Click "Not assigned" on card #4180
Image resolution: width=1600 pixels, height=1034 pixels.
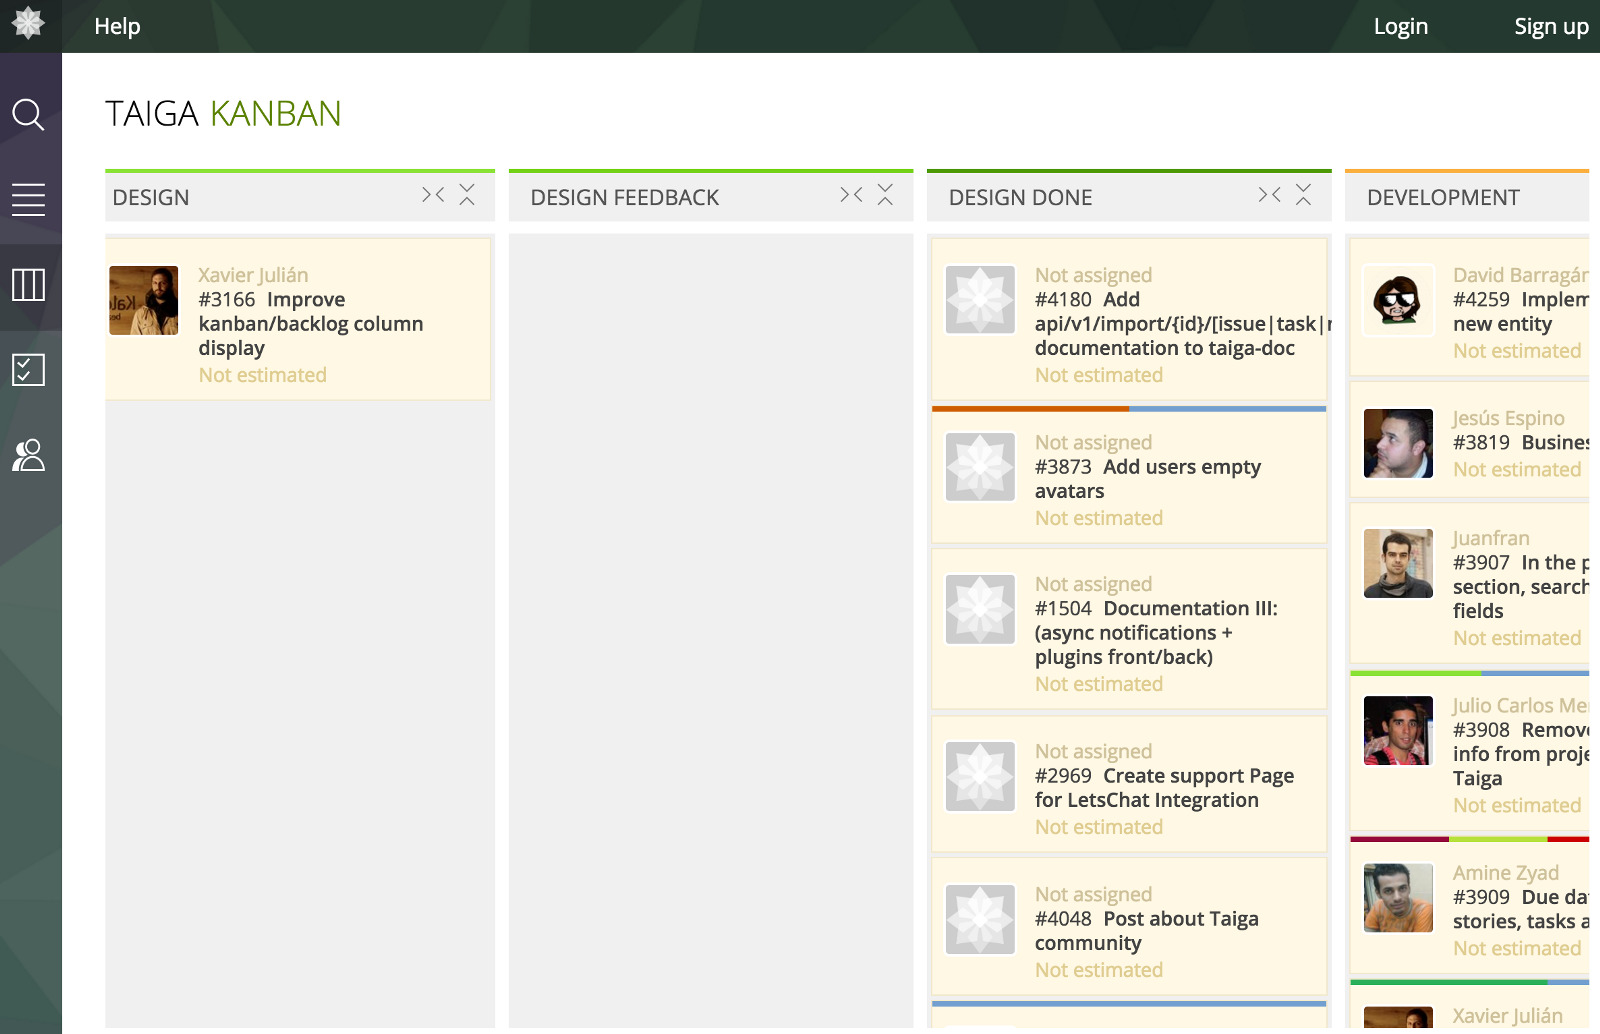[x=1093, y=275]
